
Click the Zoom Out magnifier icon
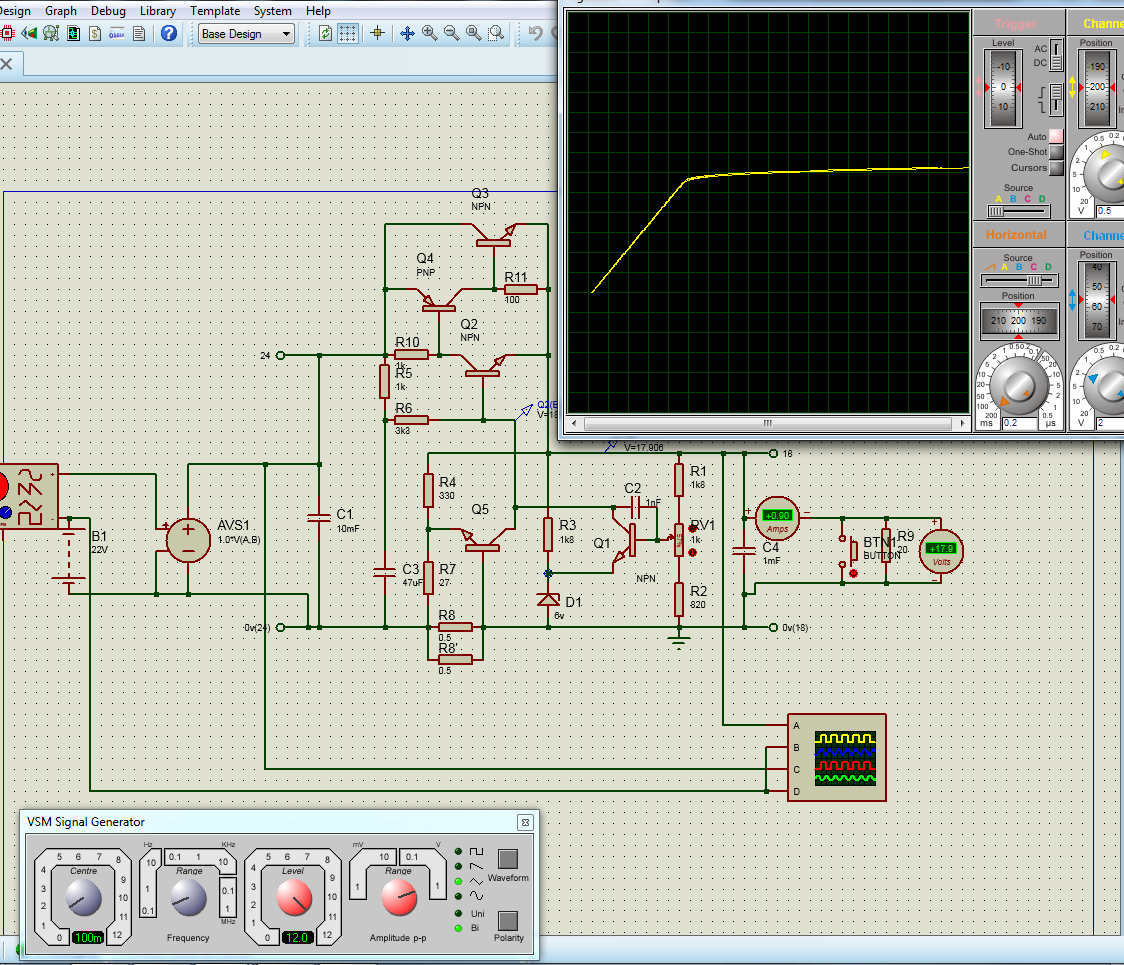pos(452,33)
